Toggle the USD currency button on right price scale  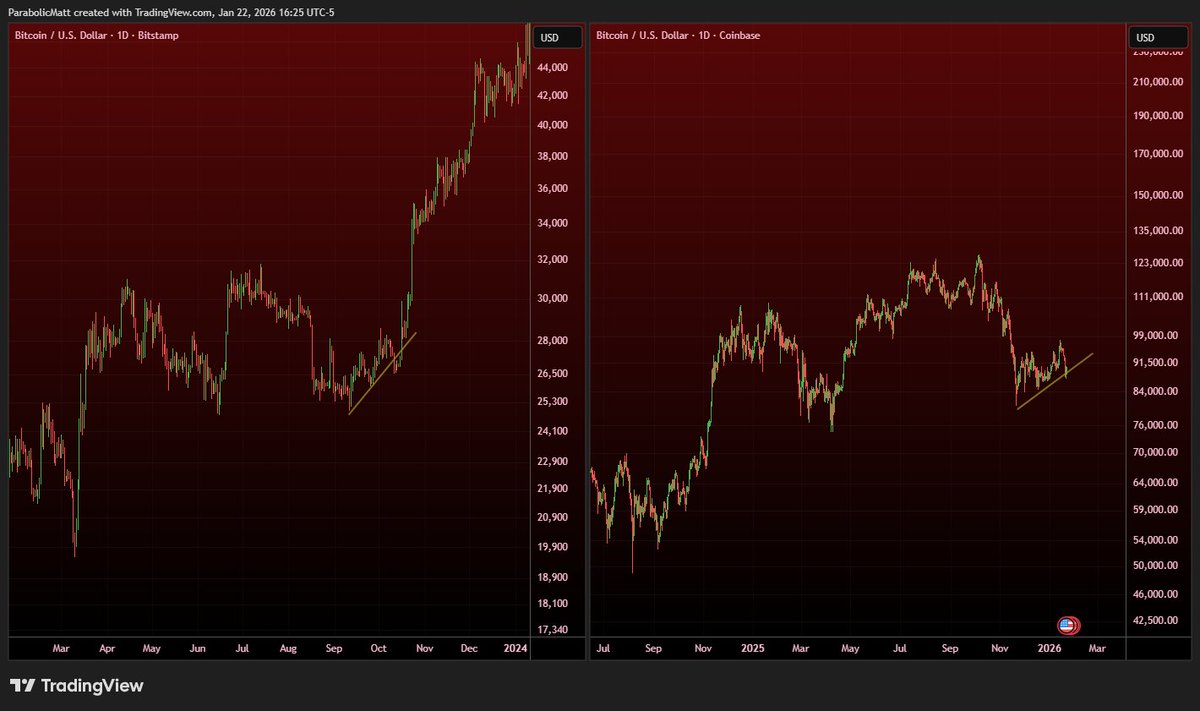1159,37
